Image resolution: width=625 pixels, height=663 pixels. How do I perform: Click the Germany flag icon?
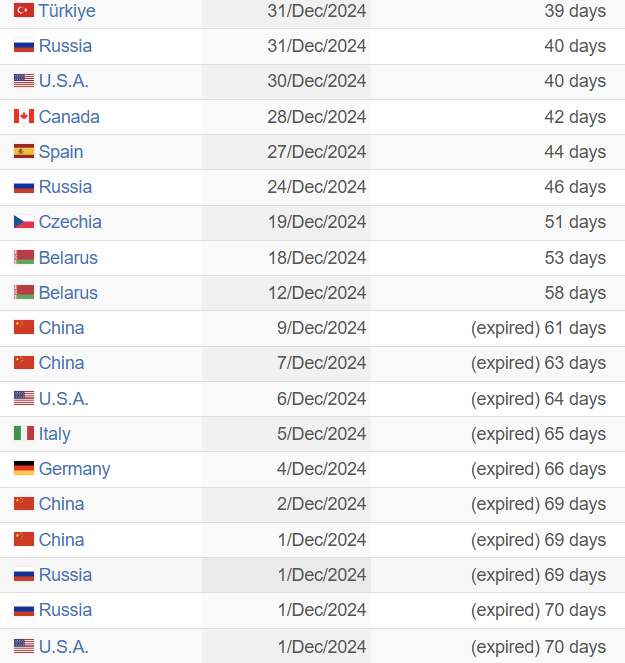point(24,469)
